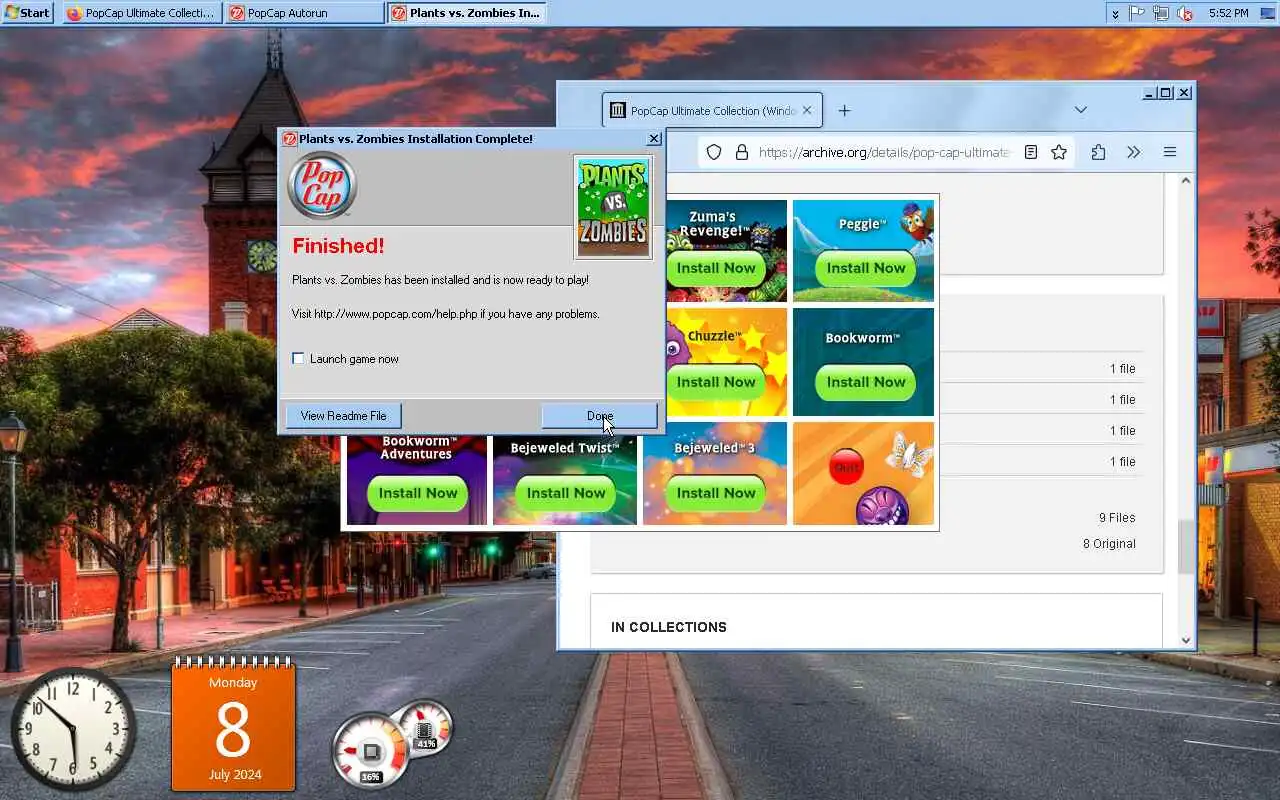This screenshot has height=800, width=1280.
Task: Click the archive.org URL address bar
Action: coord(884,152)
